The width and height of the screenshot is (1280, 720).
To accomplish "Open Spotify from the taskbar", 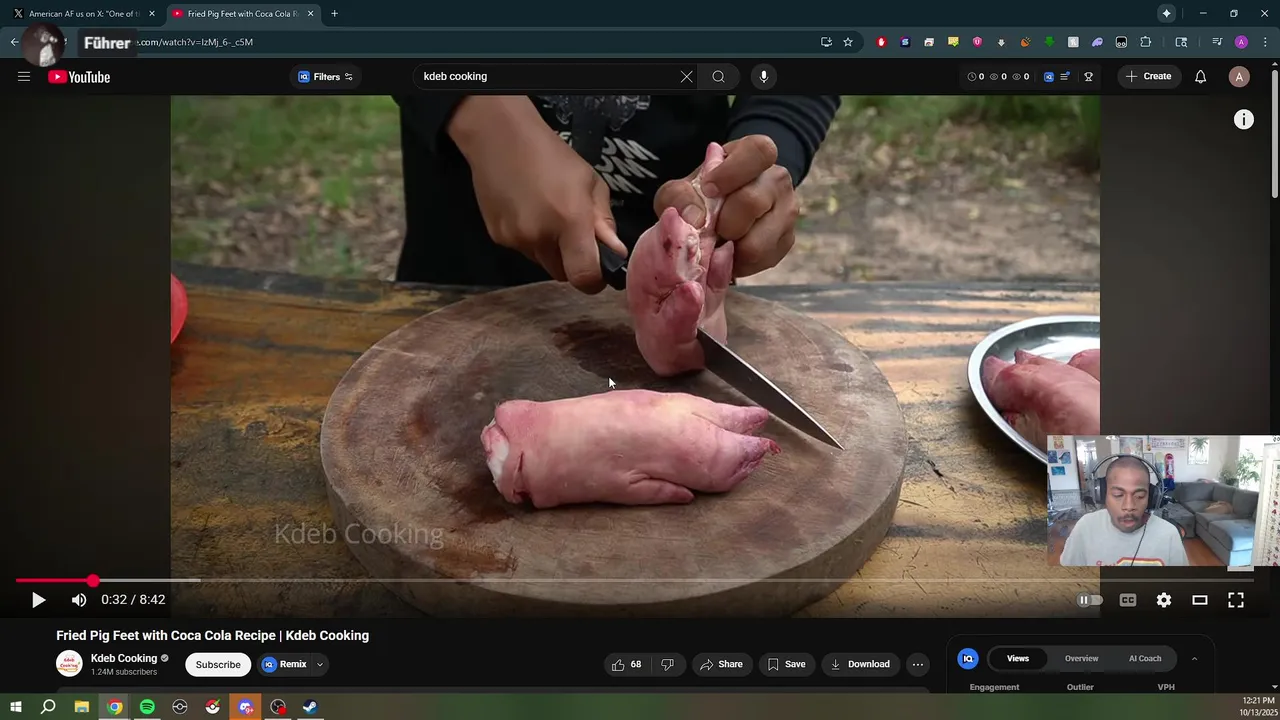I will coord(147,707).
